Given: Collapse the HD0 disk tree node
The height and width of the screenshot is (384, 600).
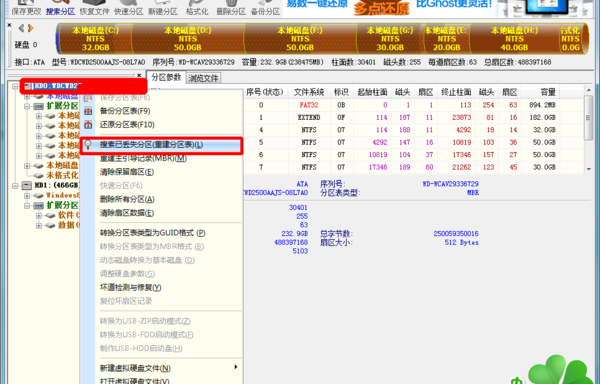Looking at the screenshot, I should [15, 86].
